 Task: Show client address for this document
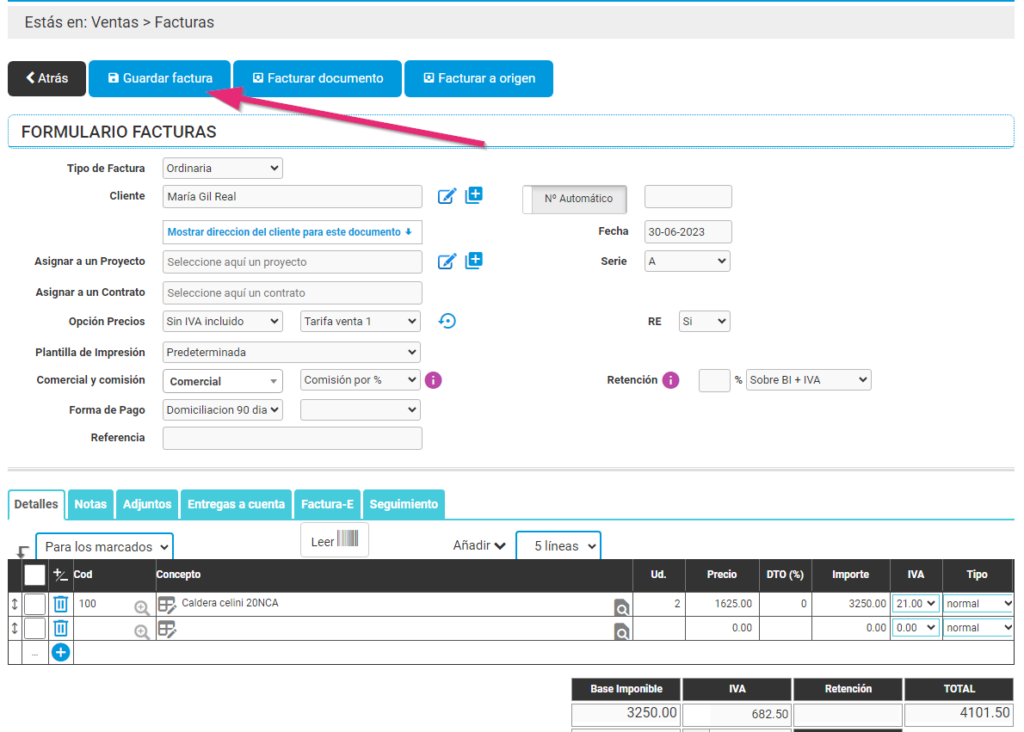[x=291, y=231]
